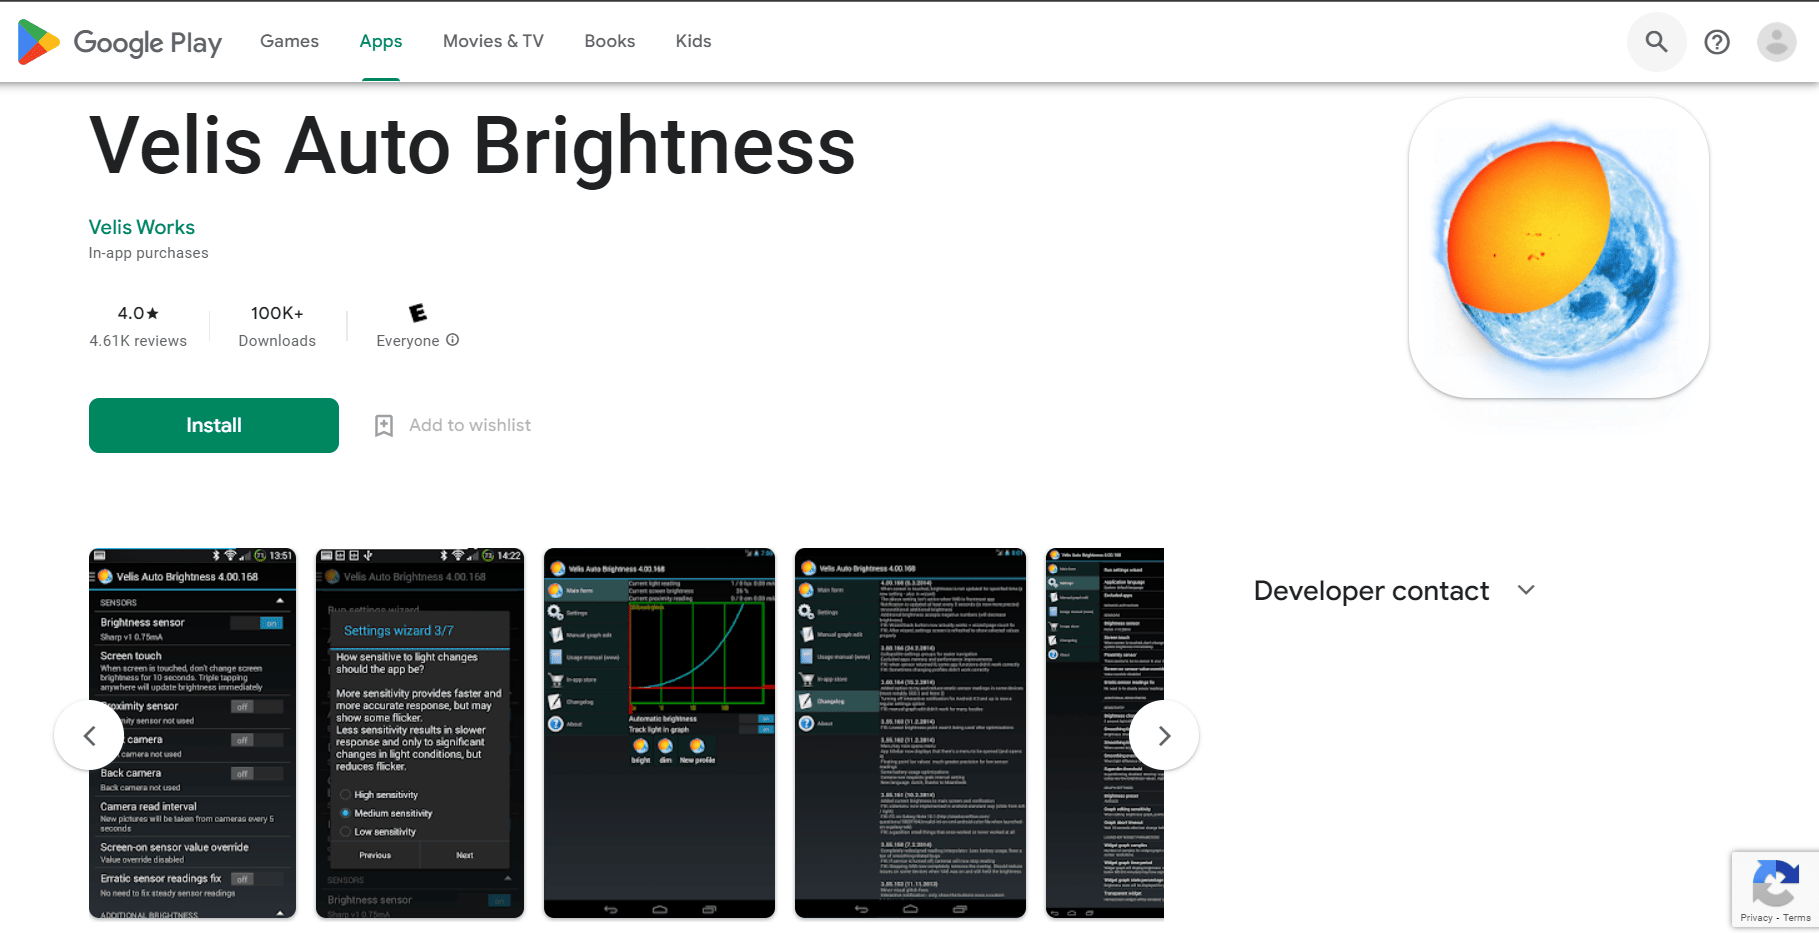Click the Velis Auto Brightness app icon
The width and height of the screenshot is (1819, 933).
[1558, 248]
